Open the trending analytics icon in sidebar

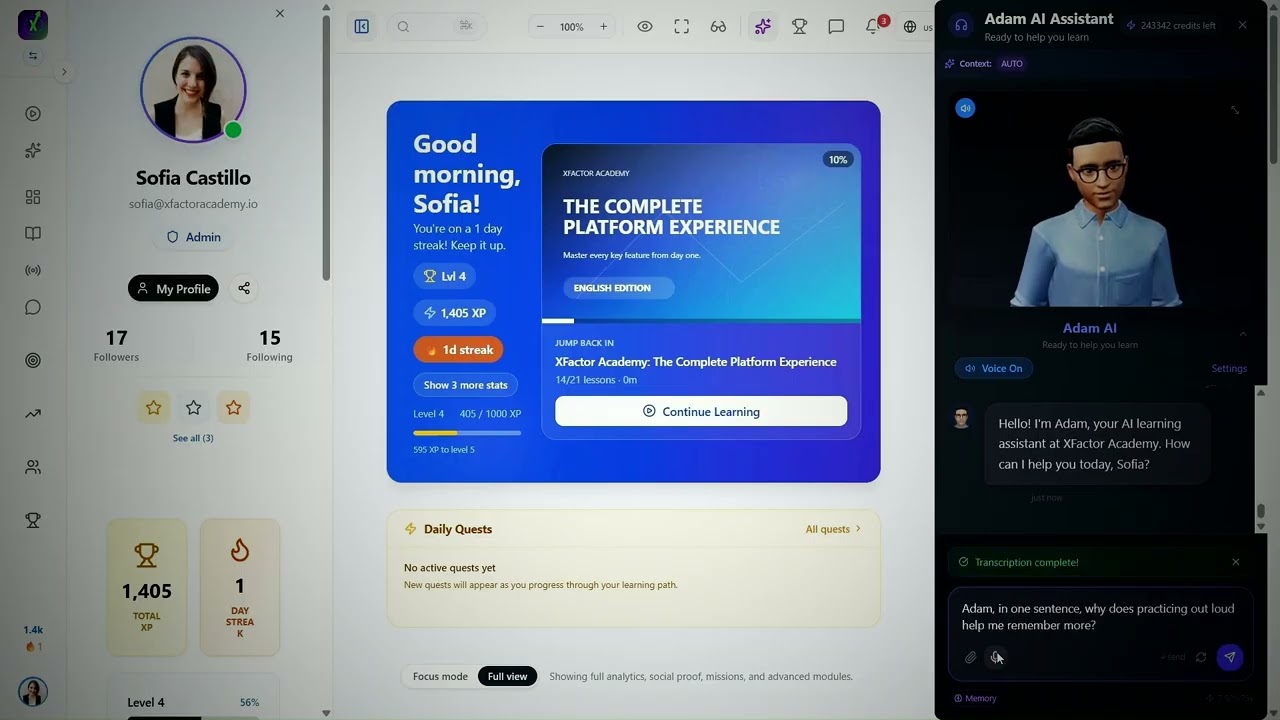33,413
